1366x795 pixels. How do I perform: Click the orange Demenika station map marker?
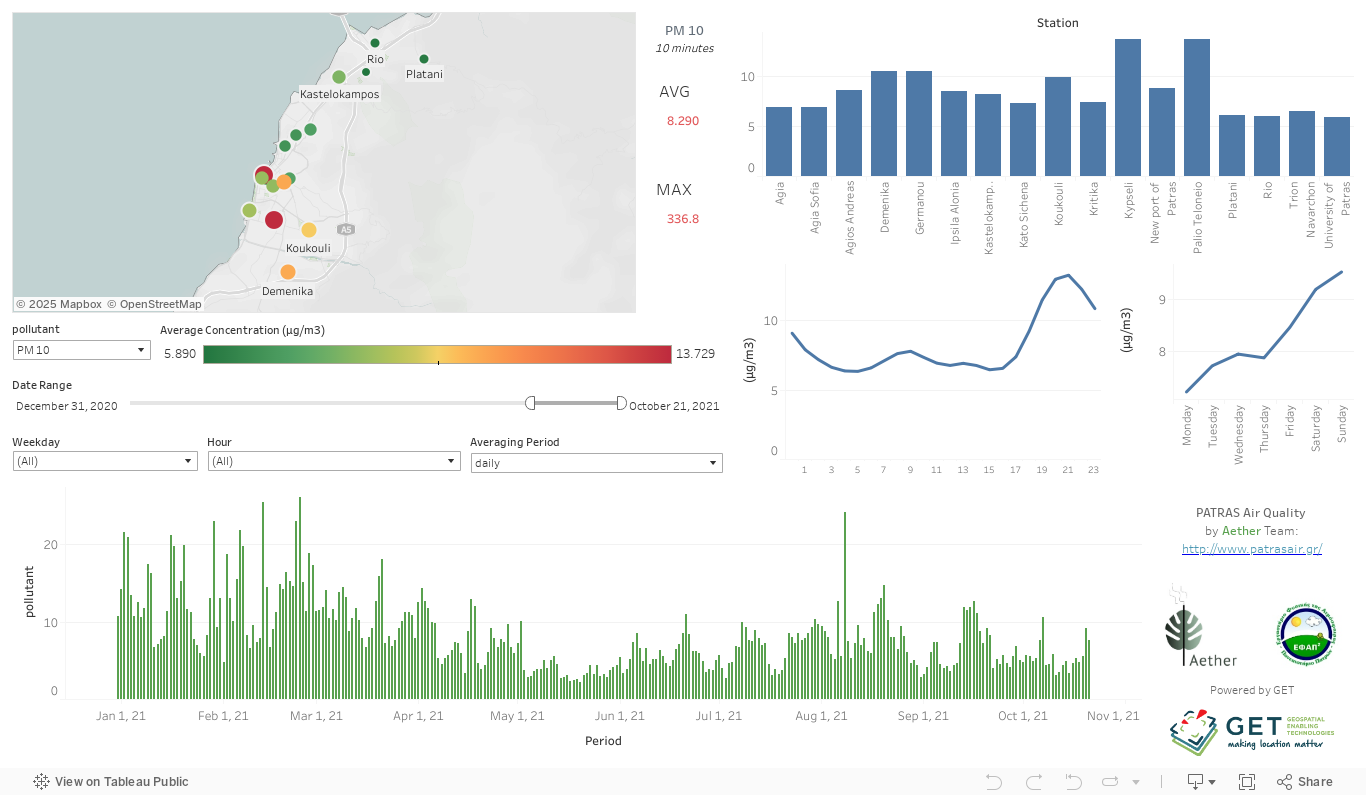(288, 272)
